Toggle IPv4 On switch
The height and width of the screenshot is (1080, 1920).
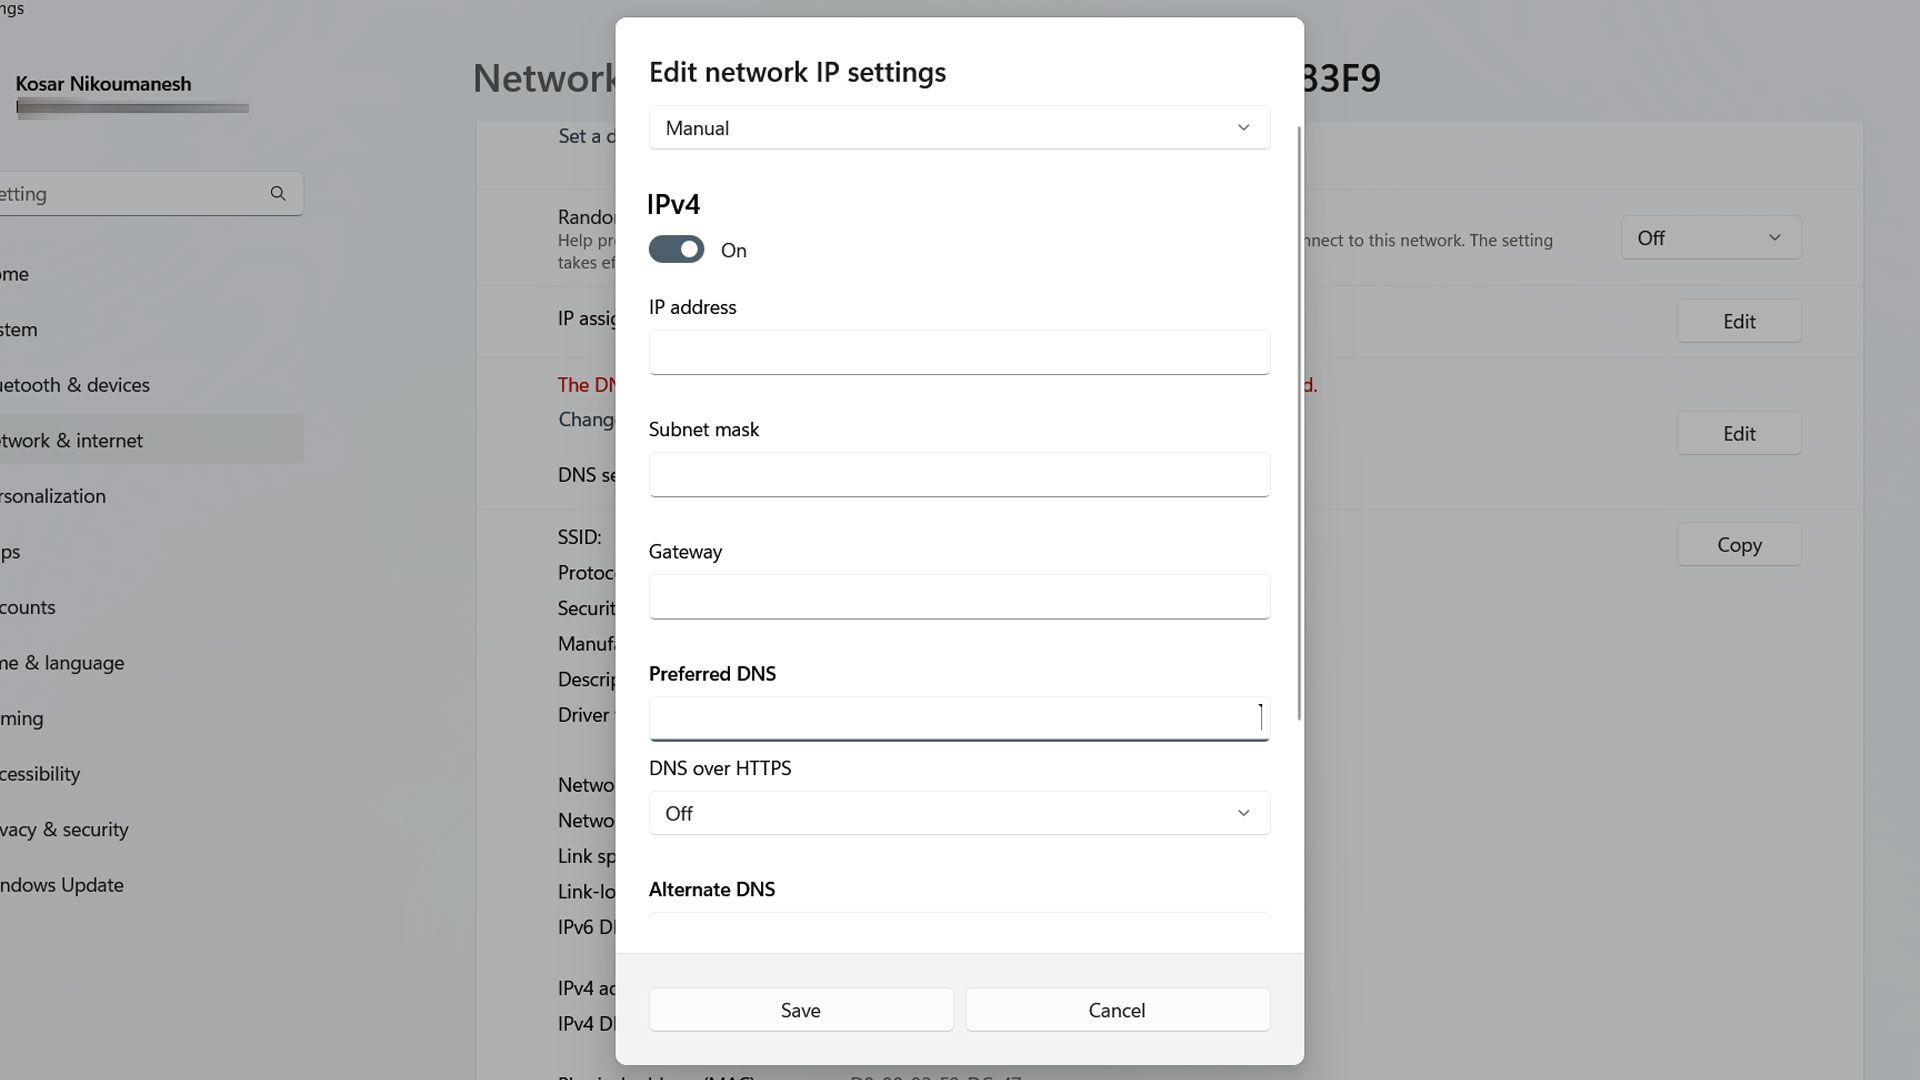pos(675,248)
